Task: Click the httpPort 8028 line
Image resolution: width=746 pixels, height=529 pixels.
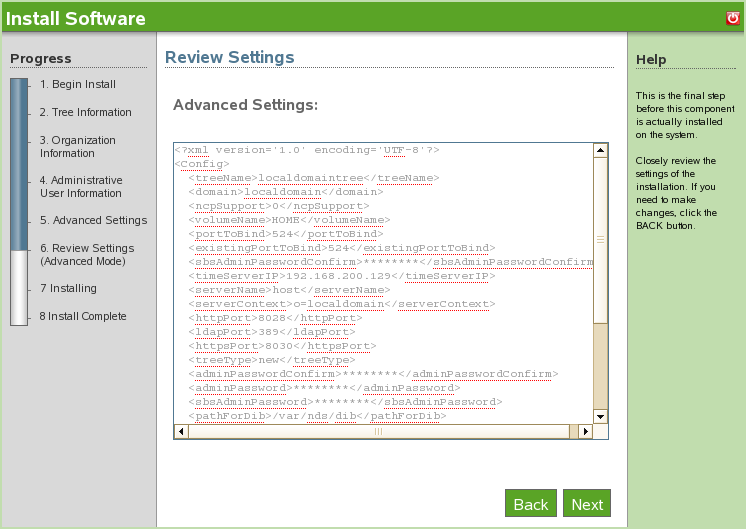Action: pyautogui.click(x=275, y=318)
